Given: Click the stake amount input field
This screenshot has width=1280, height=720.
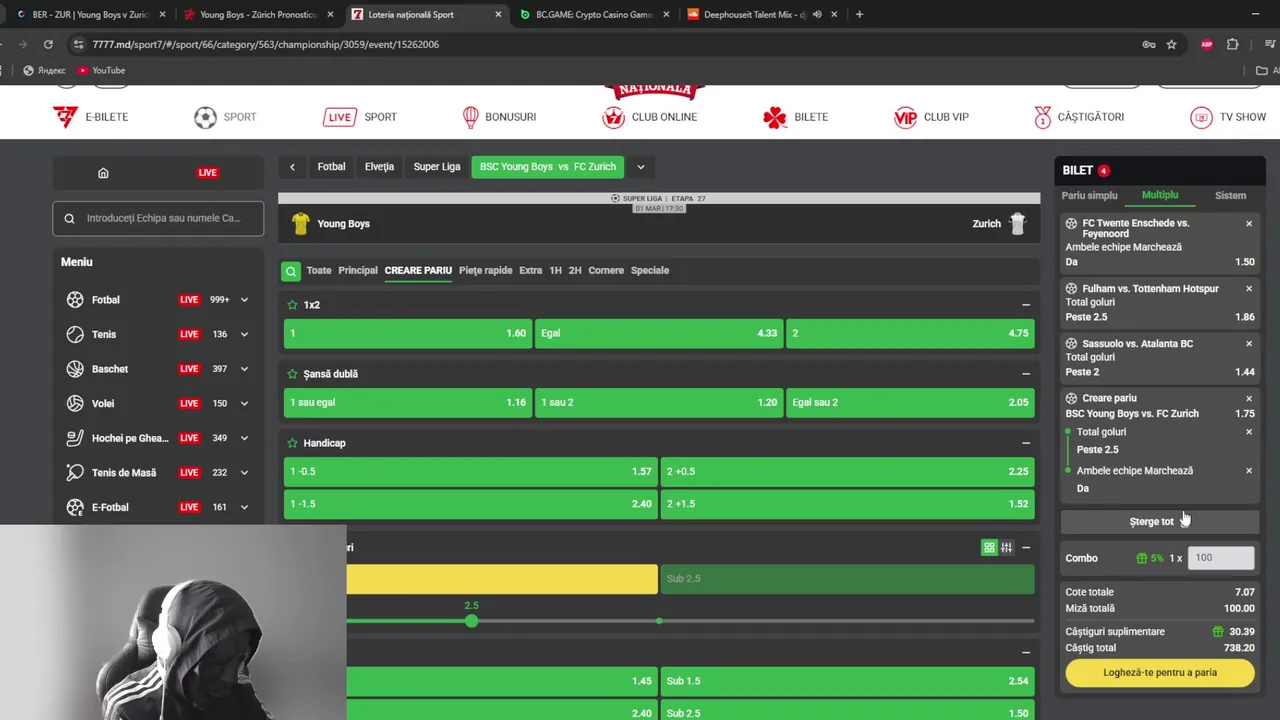Looking at the screenshot, I should tap(1221, 558).
